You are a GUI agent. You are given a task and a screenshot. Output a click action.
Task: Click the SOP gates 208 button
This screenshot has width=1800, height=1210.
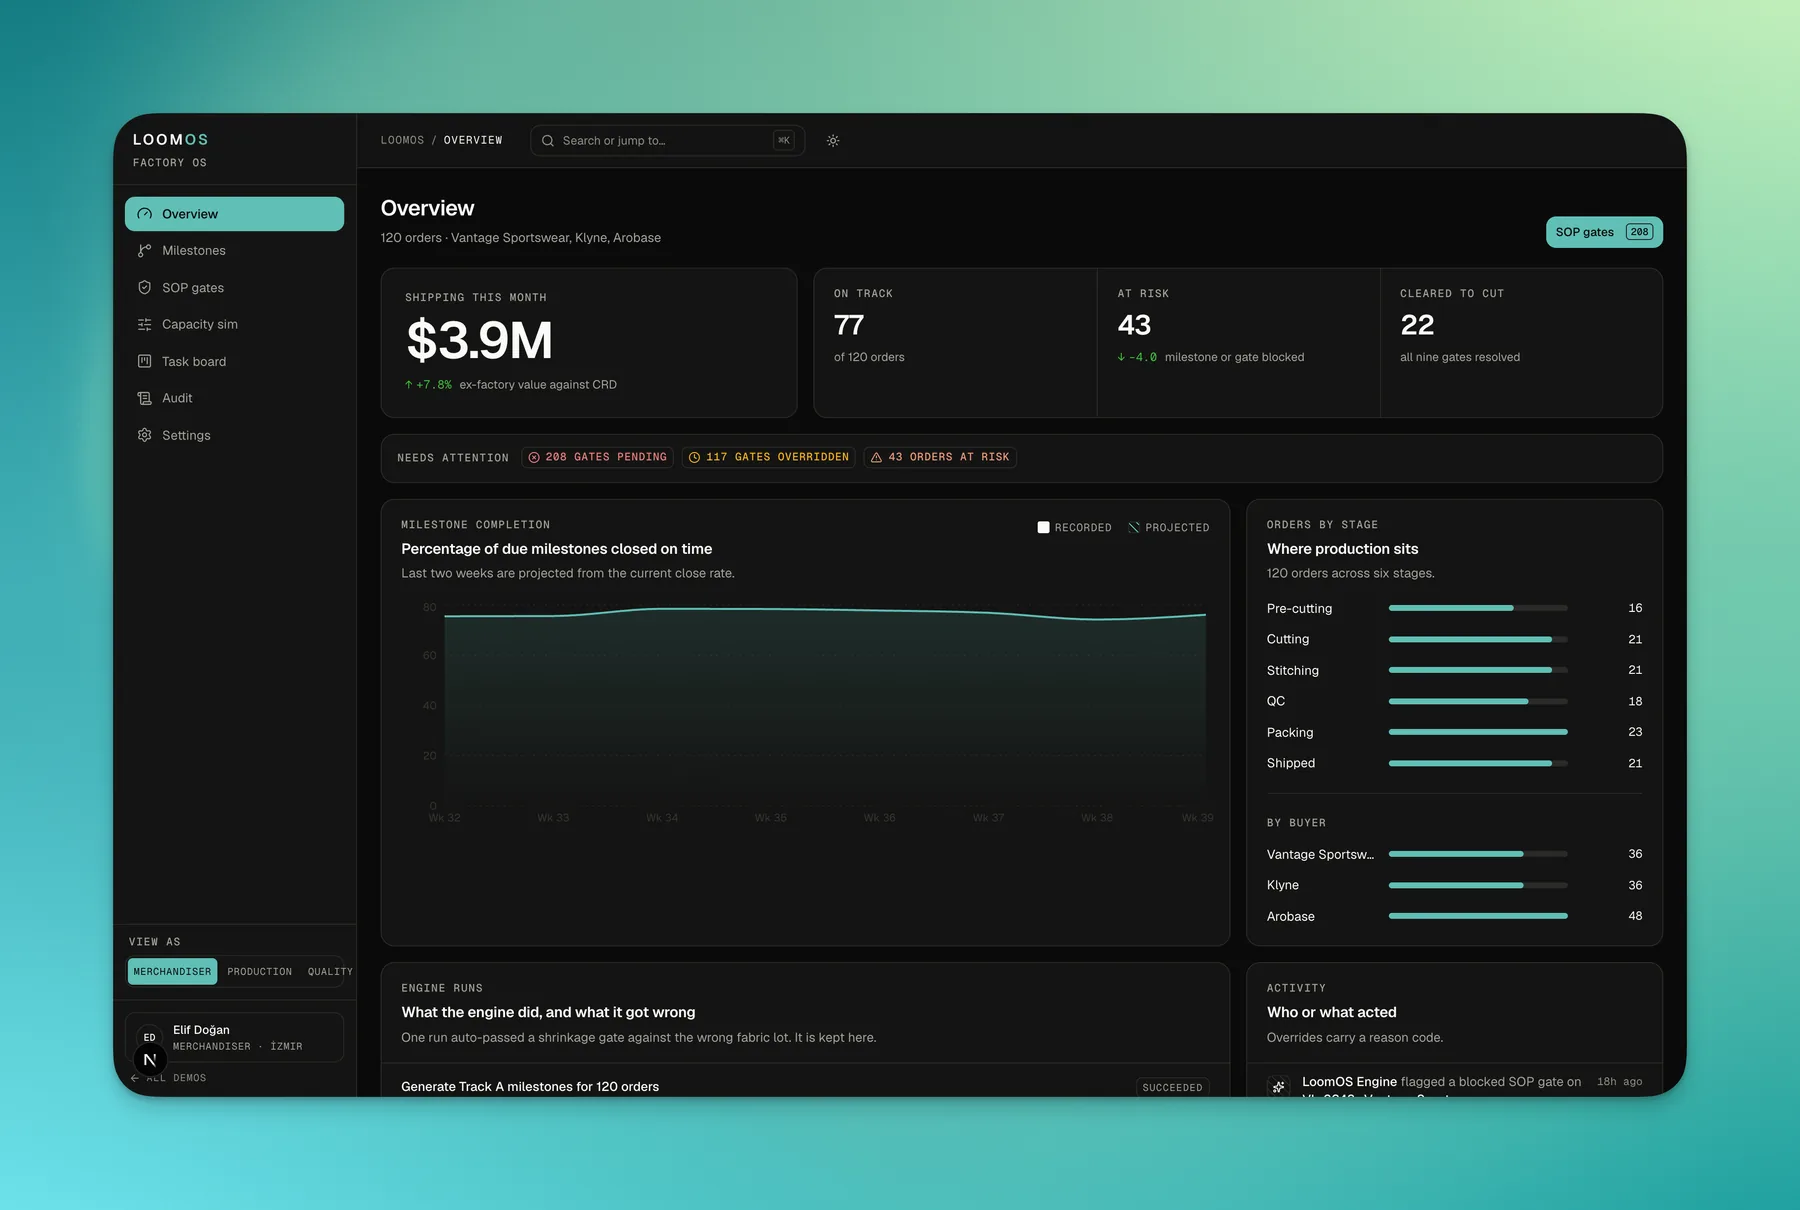click(x=1604, y=232)
